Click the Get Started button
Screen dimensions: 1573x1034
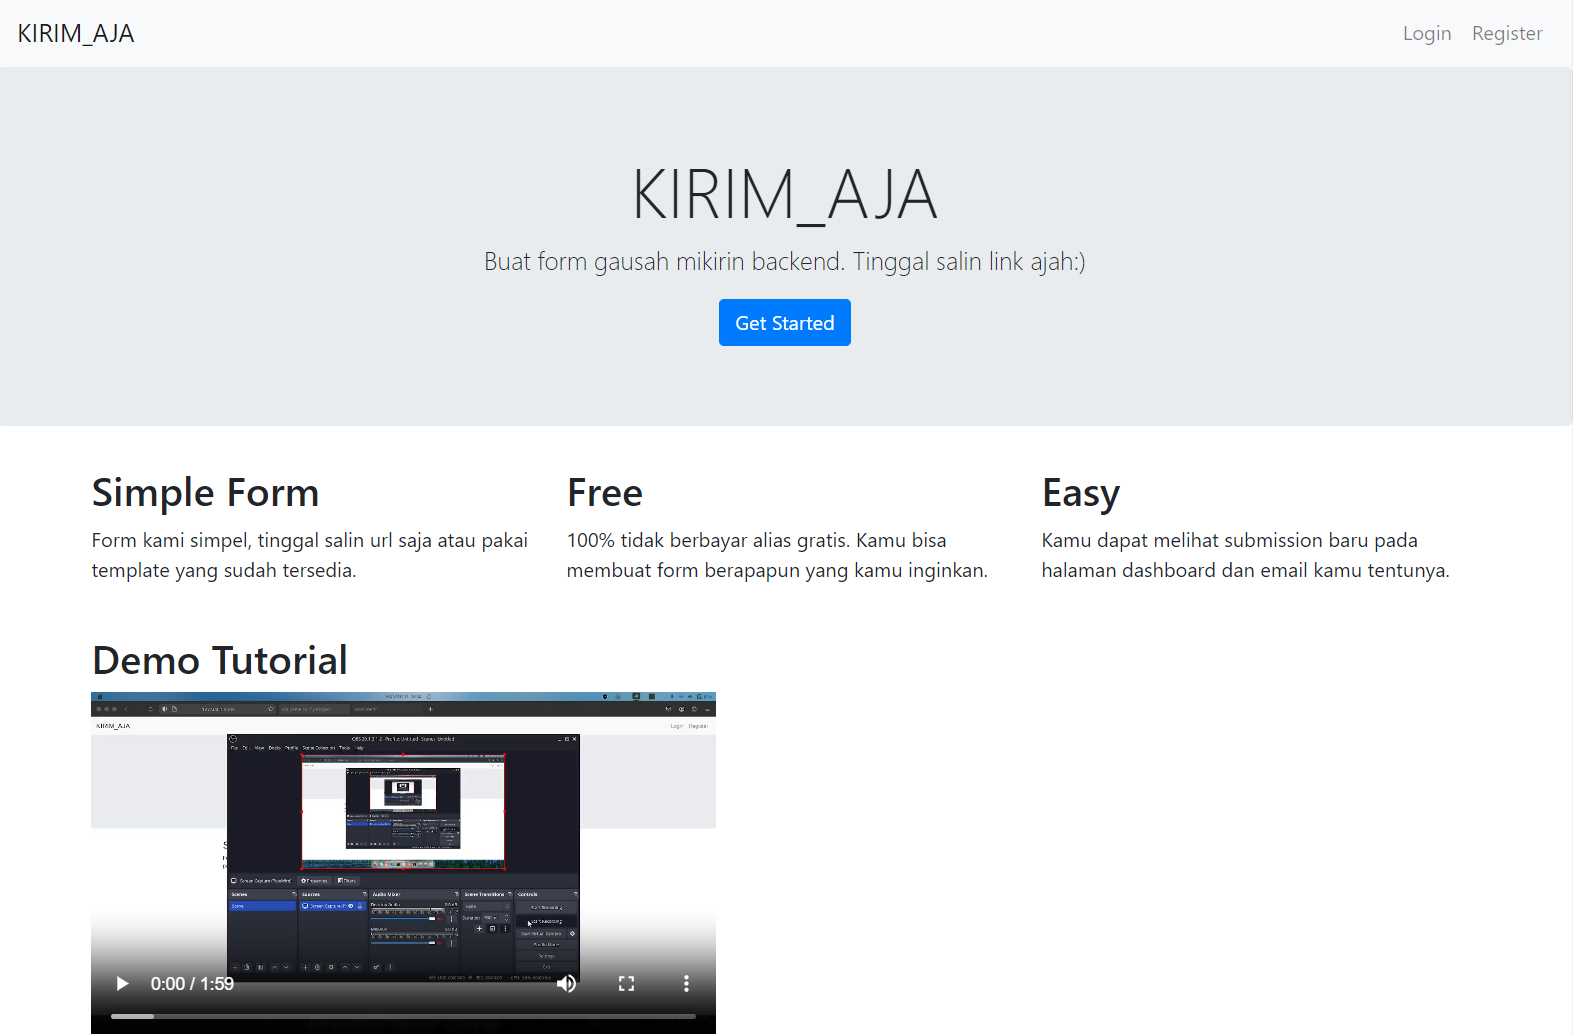(x=785, y=323)
